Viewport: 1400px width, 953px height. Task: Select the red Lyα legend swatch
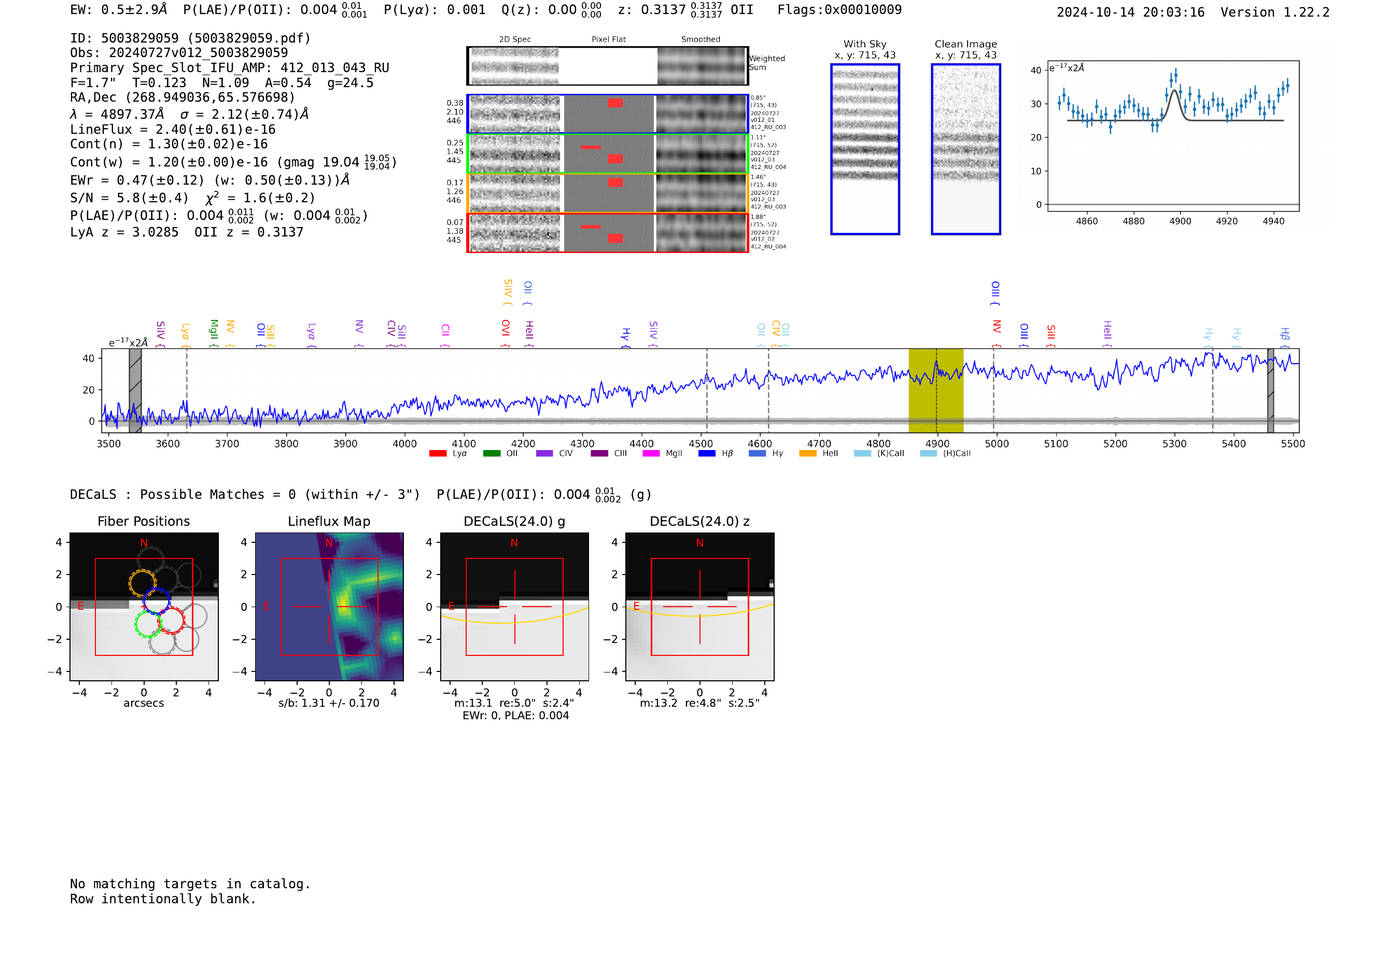437,453
